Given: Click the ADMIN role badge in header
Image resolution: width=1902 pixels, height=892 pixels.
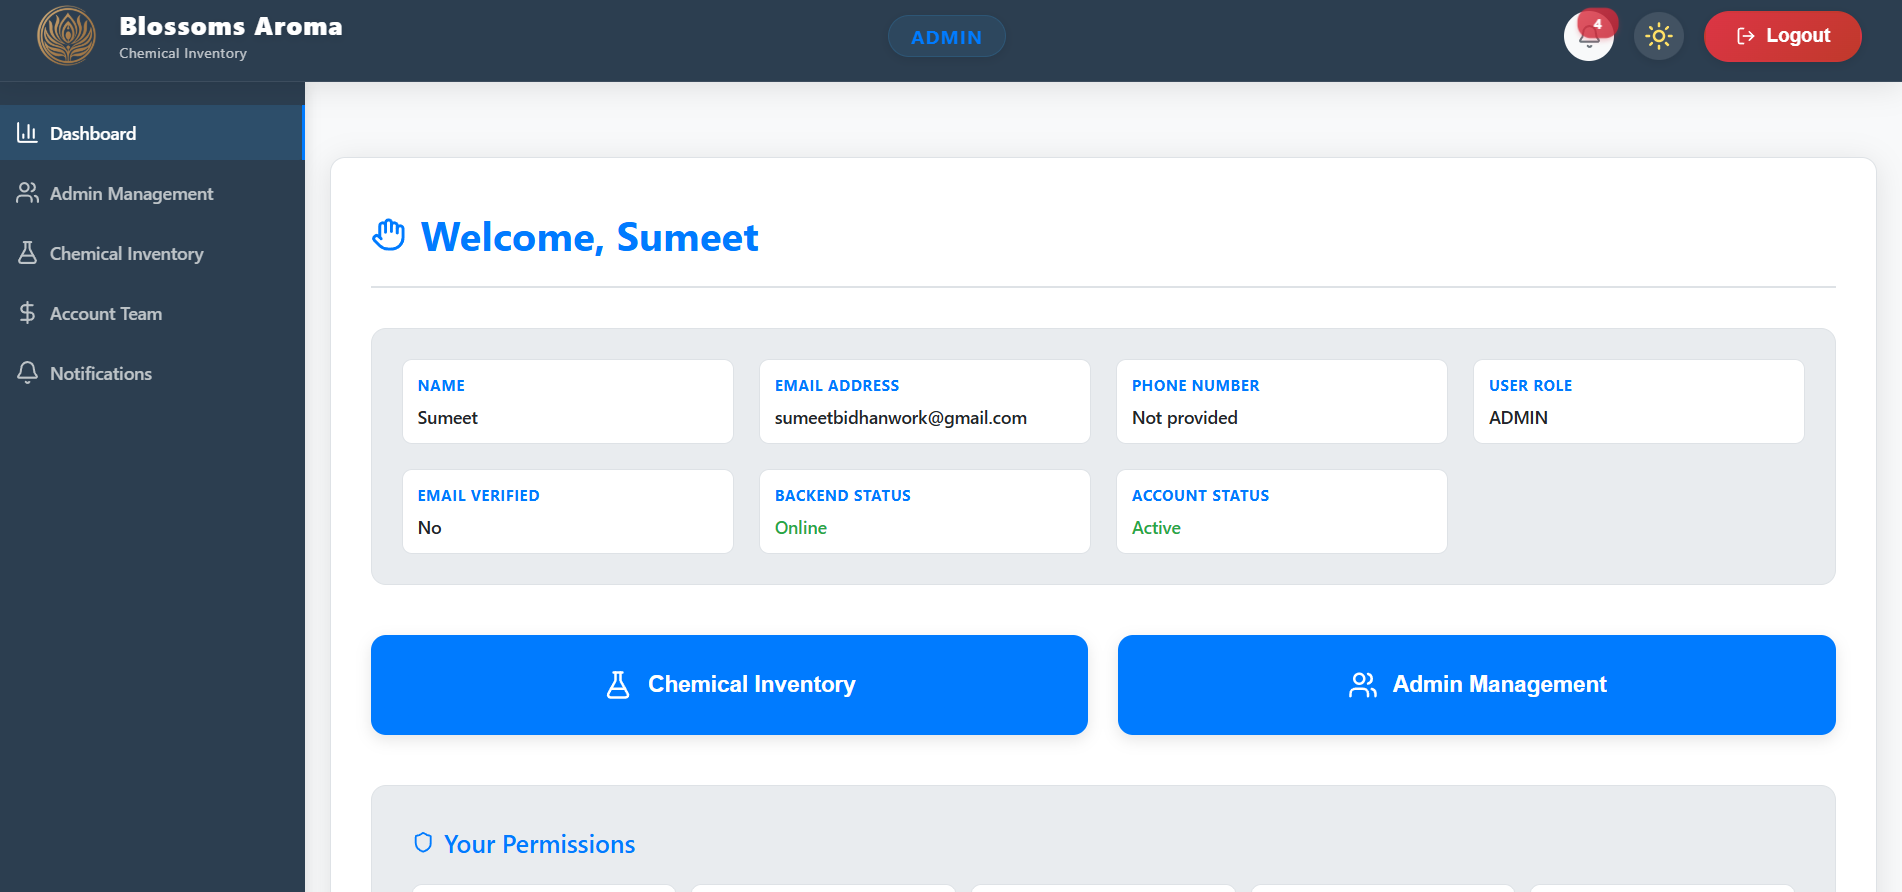Looking at the screenshot, I should [x=946, y=37].
